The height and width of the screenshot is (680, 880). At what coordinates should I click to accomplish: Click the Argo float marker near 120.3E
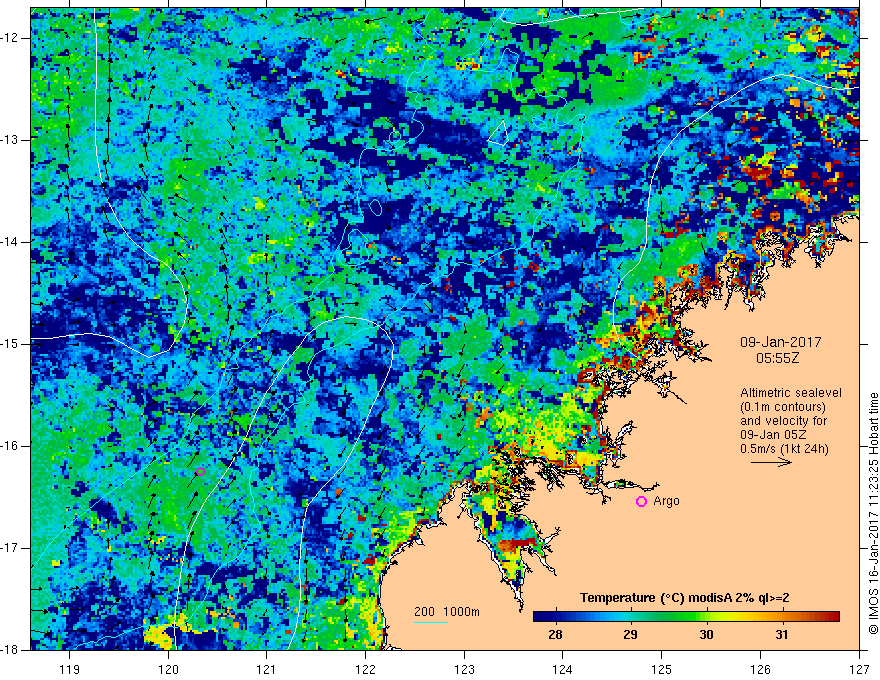tap(200, 471)
